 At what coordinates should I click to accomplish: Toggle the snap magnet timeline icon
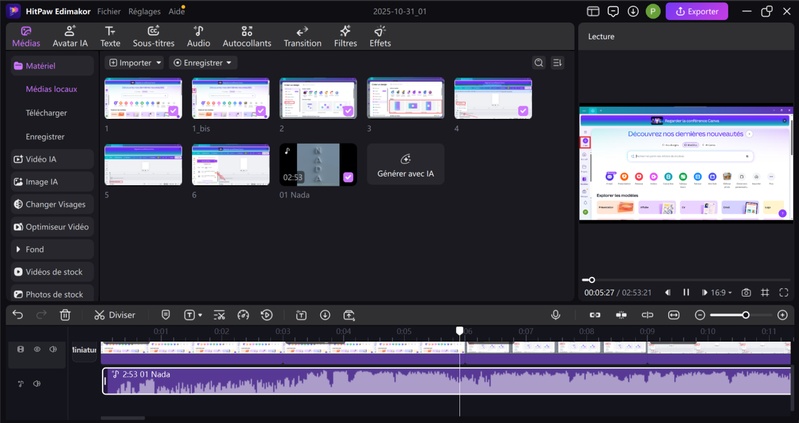tap(621, 315)
